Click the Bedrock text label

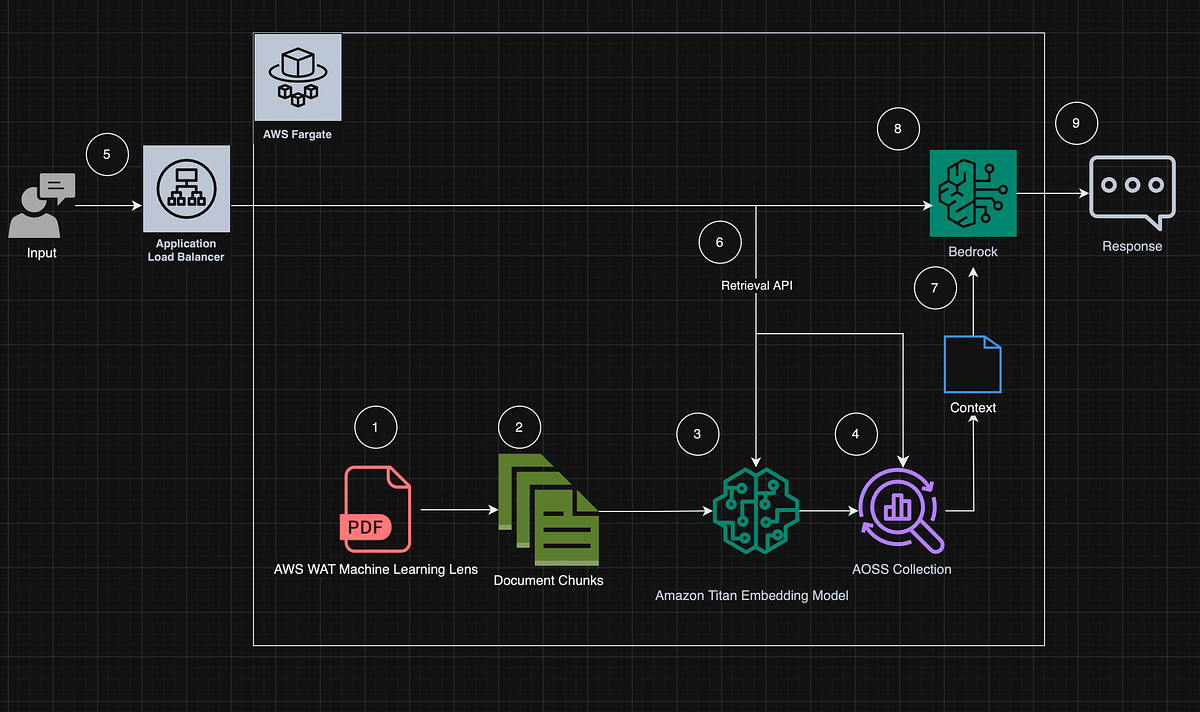972,251
